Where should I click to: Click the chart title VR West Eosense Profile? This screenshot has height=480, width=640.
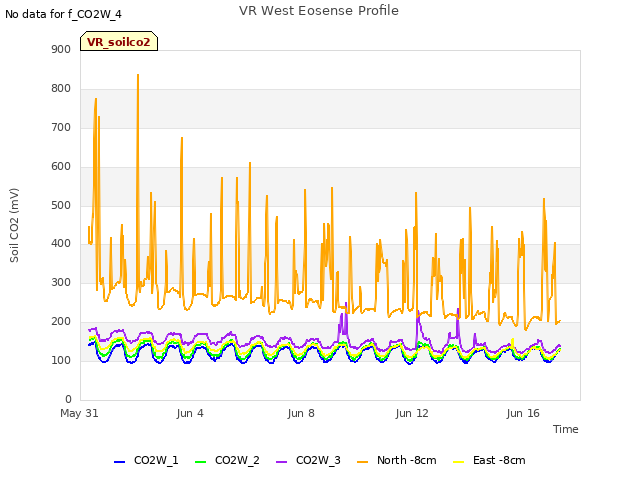point(319,11)
